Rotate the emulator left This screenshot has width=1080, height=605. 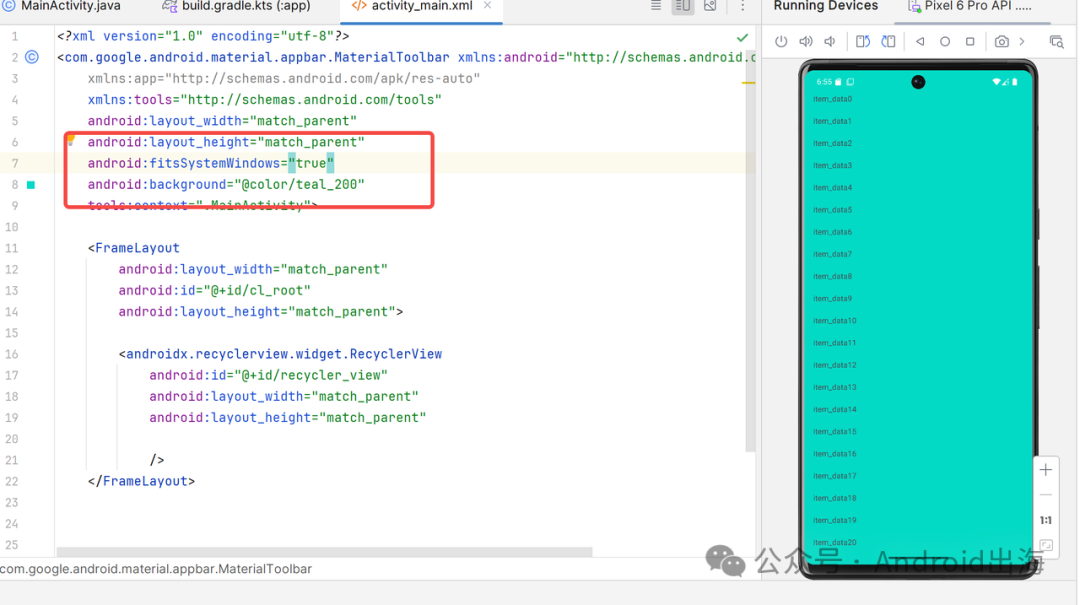pyautogui.click(x=862, y=41)
